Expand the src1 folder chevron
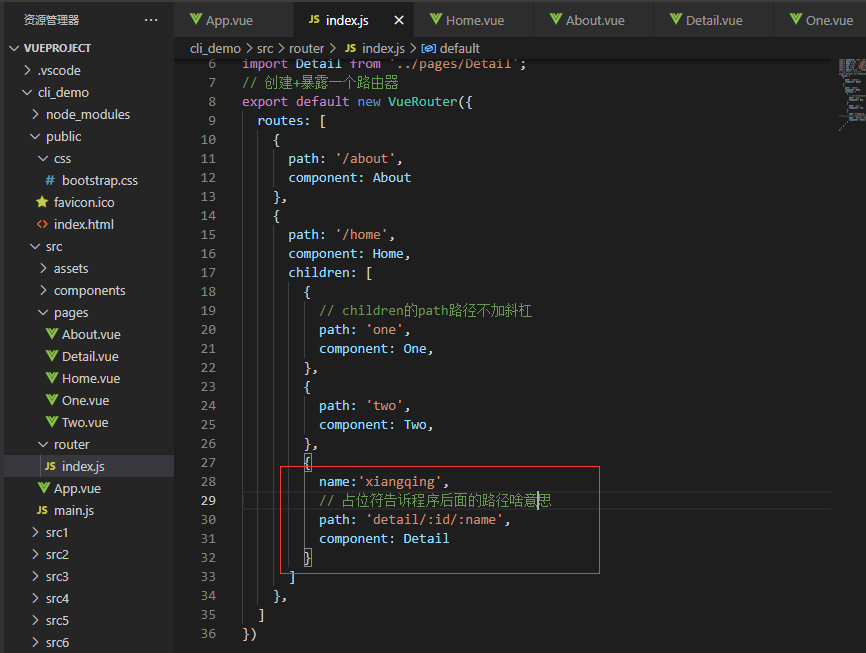 click(36, 533)
